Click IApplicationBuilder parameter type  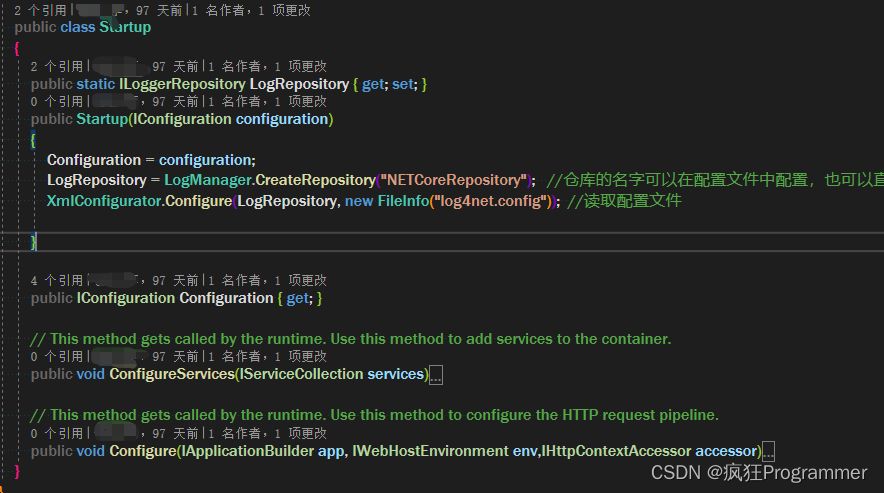pyautogui.click(x=247, y=451)
